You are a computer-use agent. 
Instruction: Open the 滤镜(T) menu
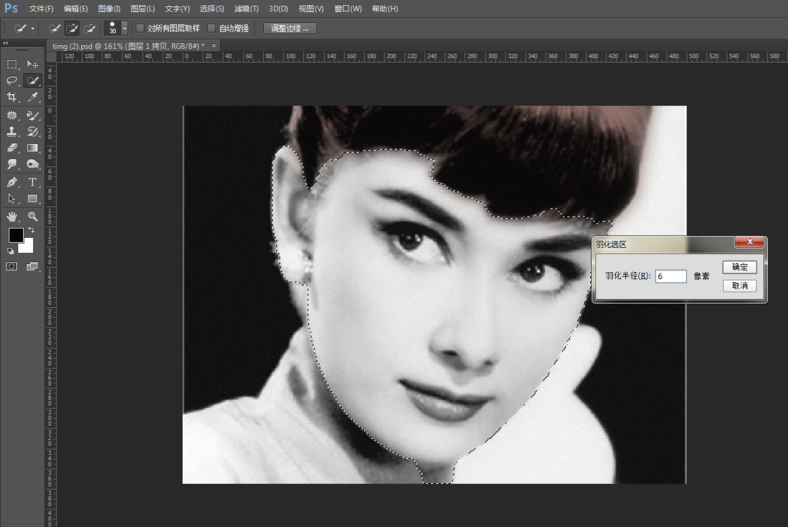248,8
